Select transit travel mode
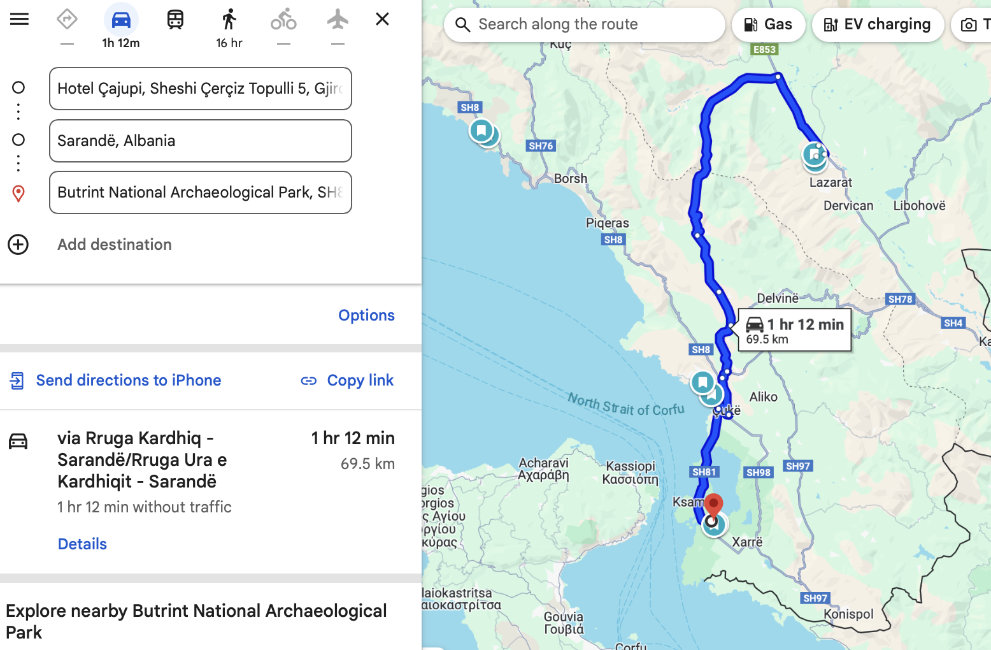The height and width of the screenshot is (650, 991). (x=175, y=19)
